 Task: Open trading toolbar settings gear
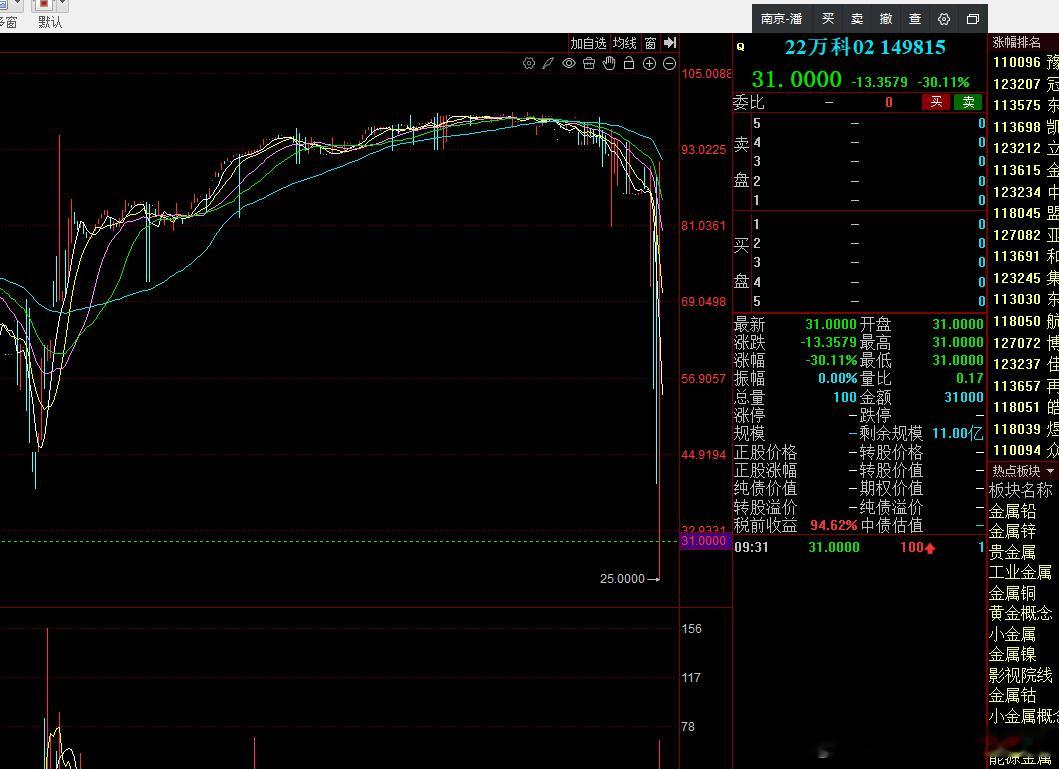944,19
